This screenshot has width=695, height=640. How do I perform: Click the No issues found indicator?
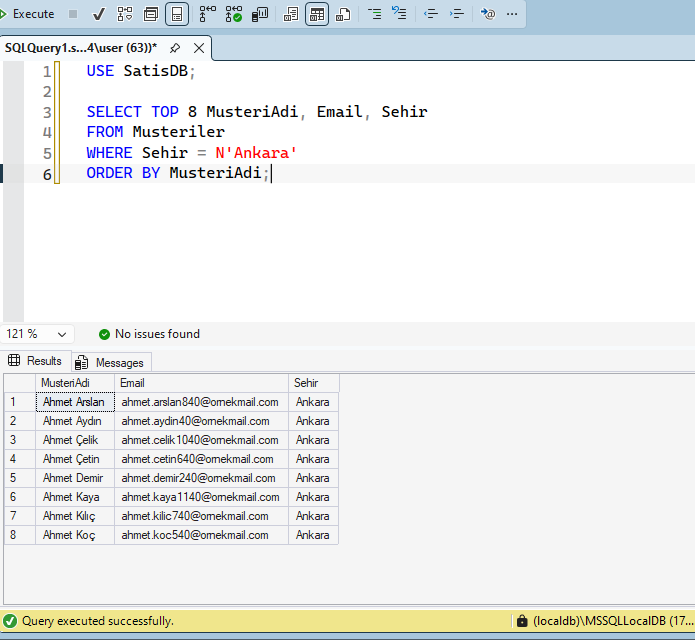(x=149, y=334)
